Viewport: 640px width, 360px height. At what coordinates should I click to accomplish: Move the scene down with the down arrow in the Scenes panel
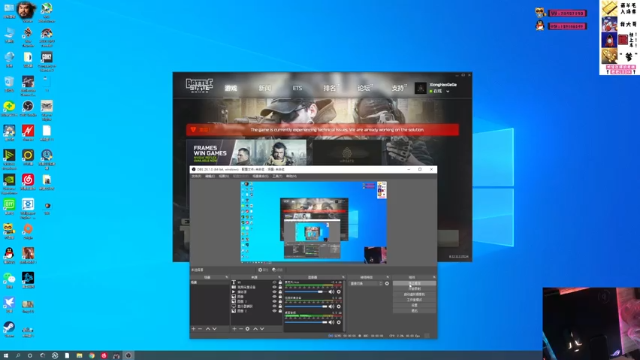tap(214, 329)
